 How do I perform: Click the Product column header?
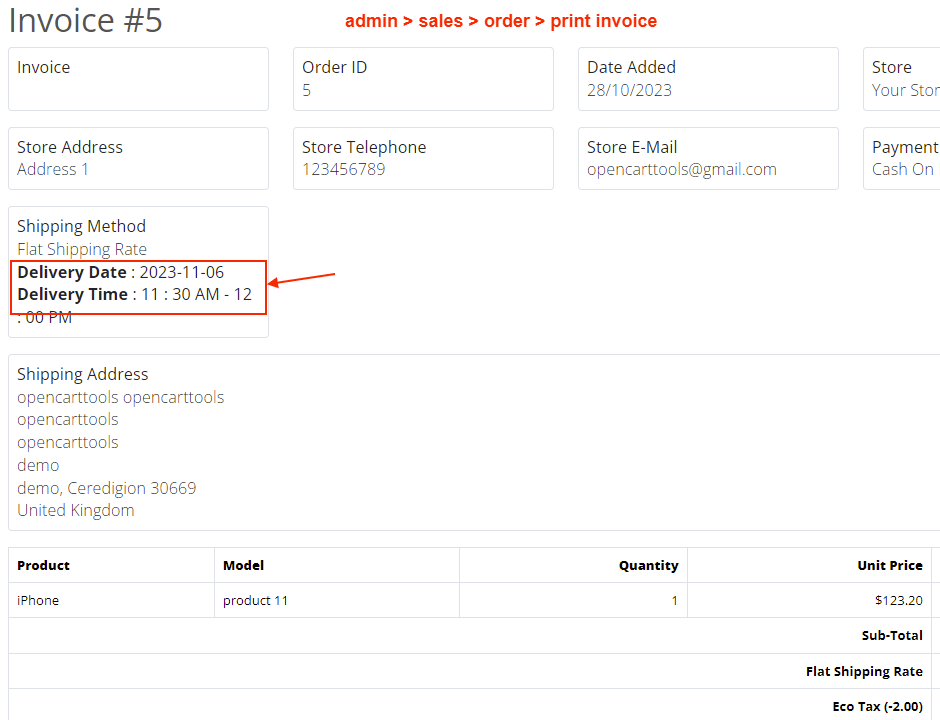(44, 565)
